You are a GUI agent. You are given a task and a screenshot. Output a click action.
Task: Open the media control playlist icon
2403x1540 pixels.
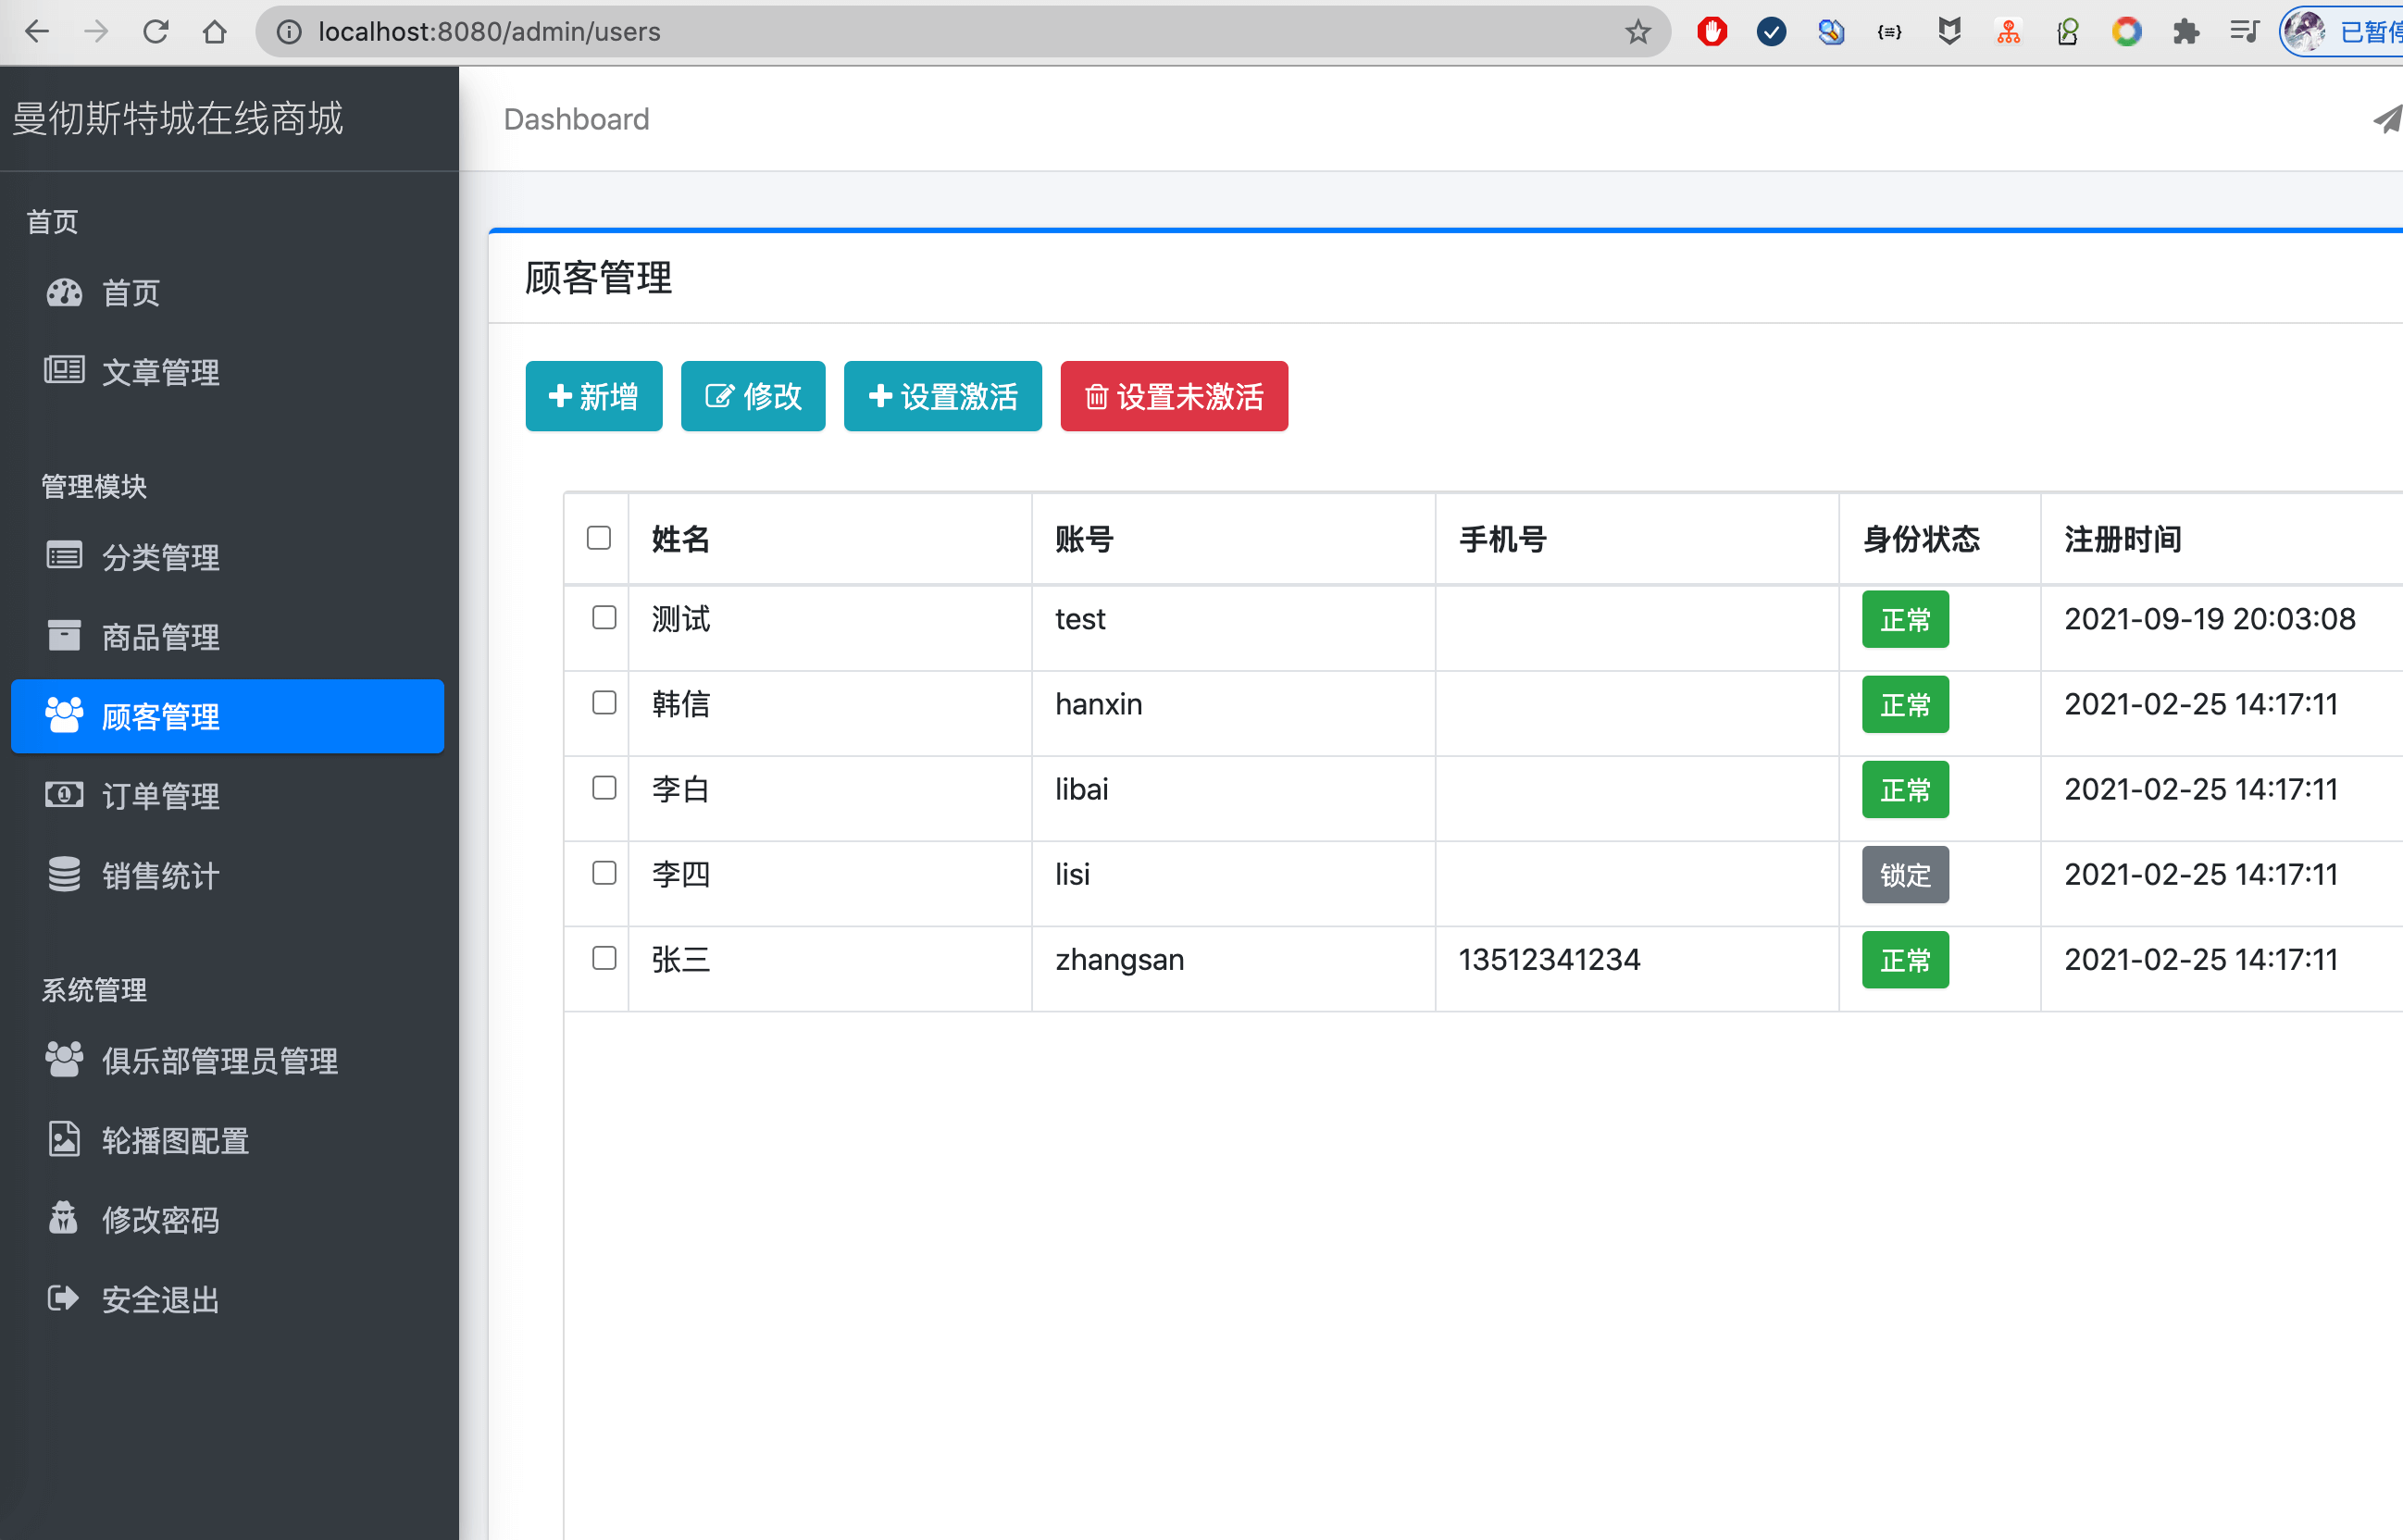click(2244, 32)
